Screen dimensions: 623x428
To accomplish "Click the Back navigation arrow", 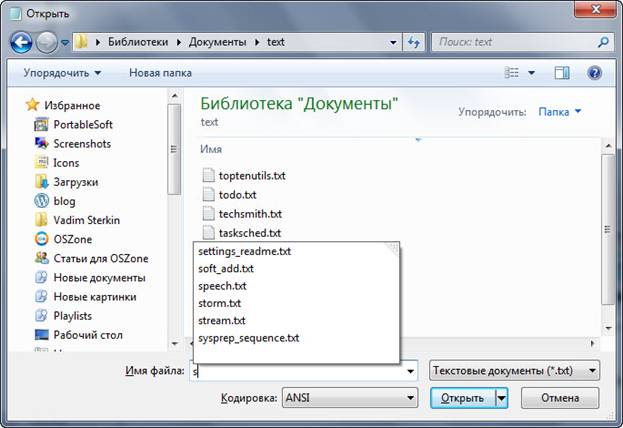I will pyautogui.click(x=21, y=42).
